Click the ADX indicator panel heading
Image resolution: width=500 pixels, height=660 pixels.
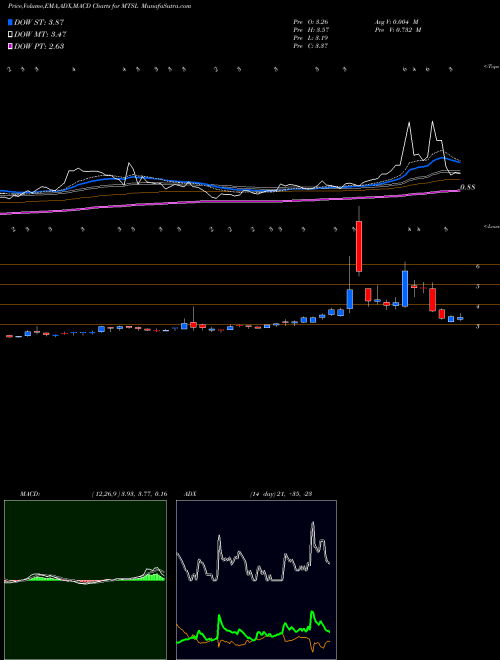191,494
